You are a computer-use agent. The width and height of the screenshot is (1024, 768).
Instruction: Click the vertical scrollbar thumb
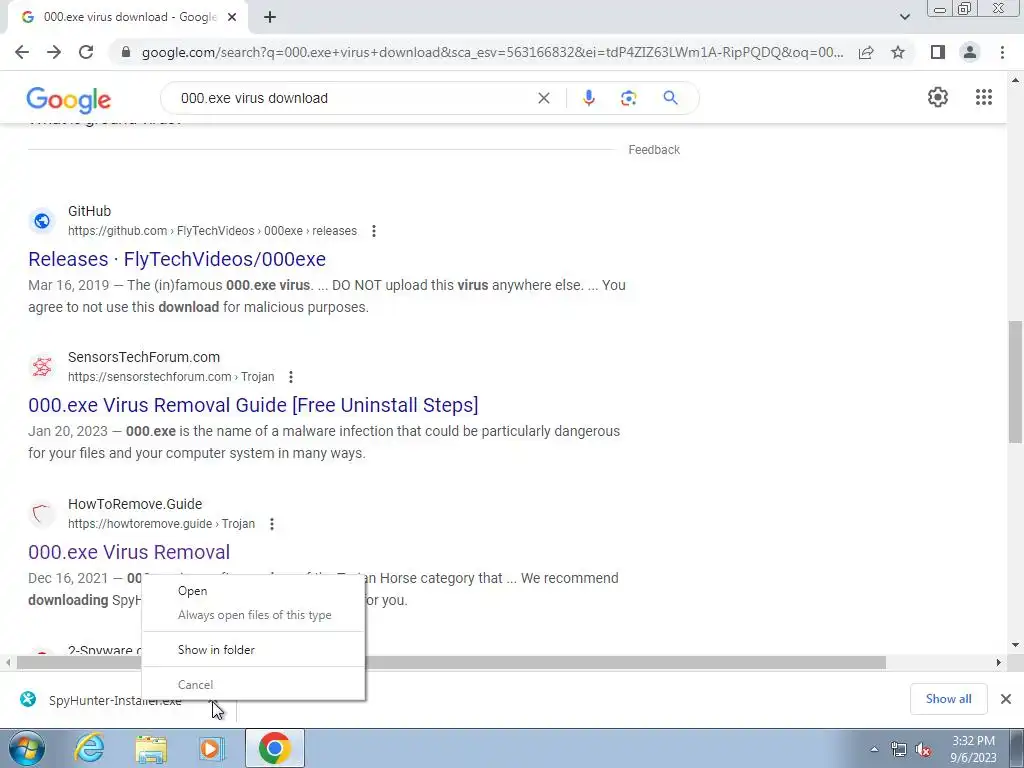point(1016,382)
